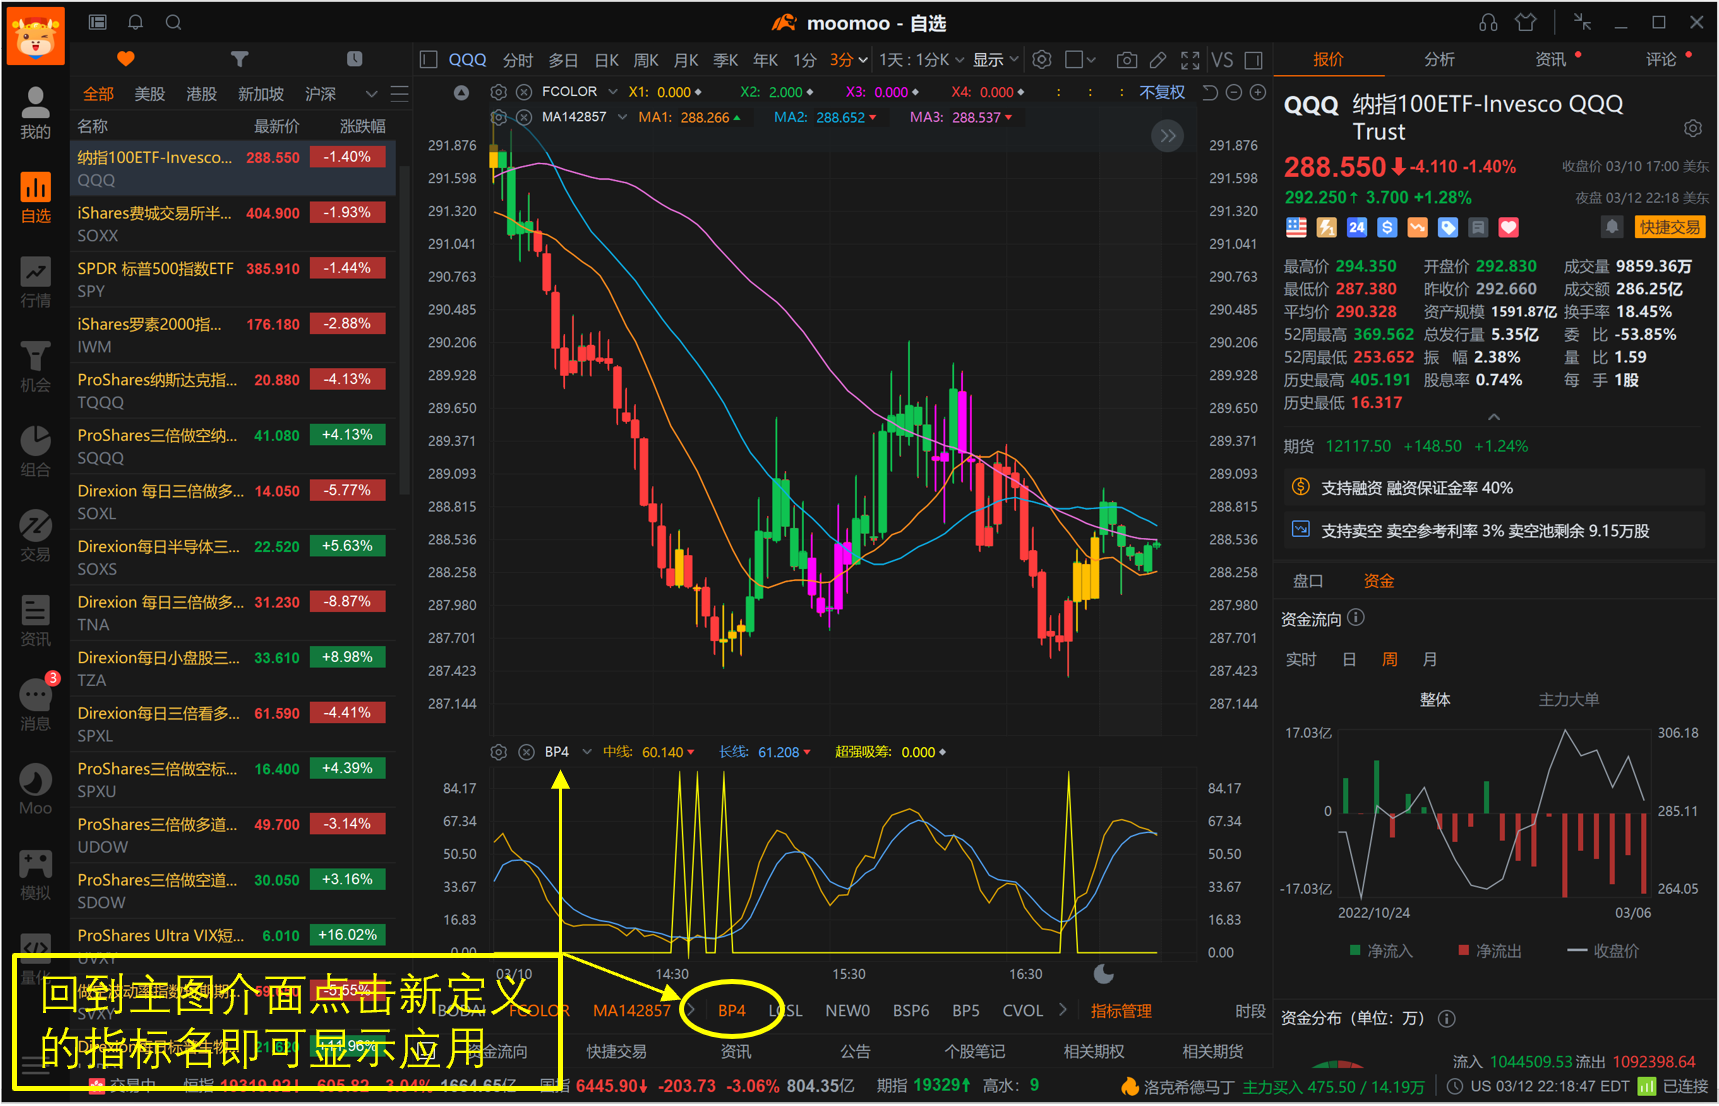This screenshot has height=1106, width=1719.
Task: Take a chart screenshot with camera icon
Action: click(x=1126, y=60)
